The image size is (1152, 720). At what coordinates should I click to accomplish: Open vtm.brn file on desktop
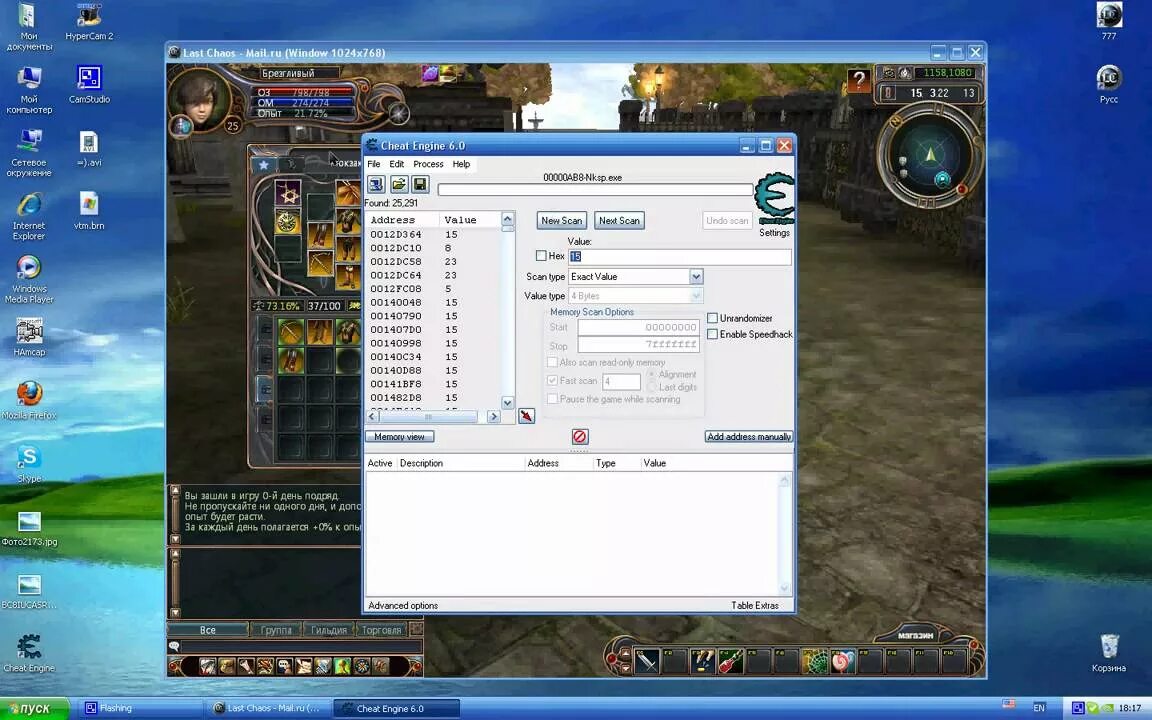[89, 211]
